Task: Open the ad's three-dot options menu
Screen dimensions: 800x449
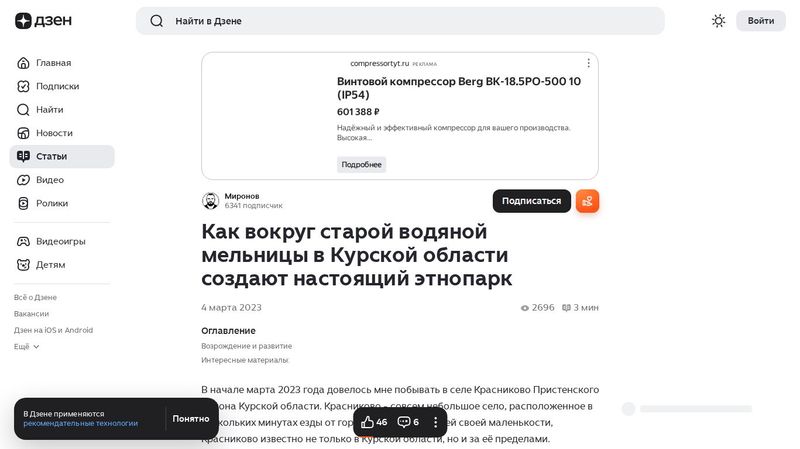Action: 588,63
